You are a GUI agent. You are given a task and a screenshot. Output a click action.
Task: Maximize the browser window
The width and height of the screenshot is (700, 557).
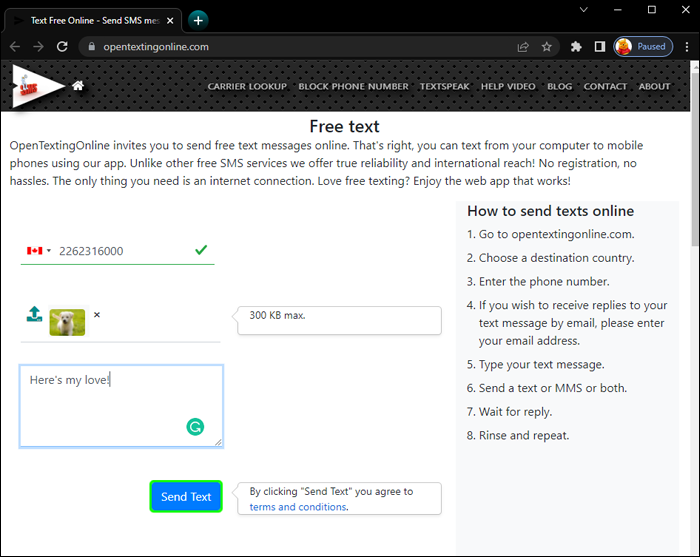652,9
